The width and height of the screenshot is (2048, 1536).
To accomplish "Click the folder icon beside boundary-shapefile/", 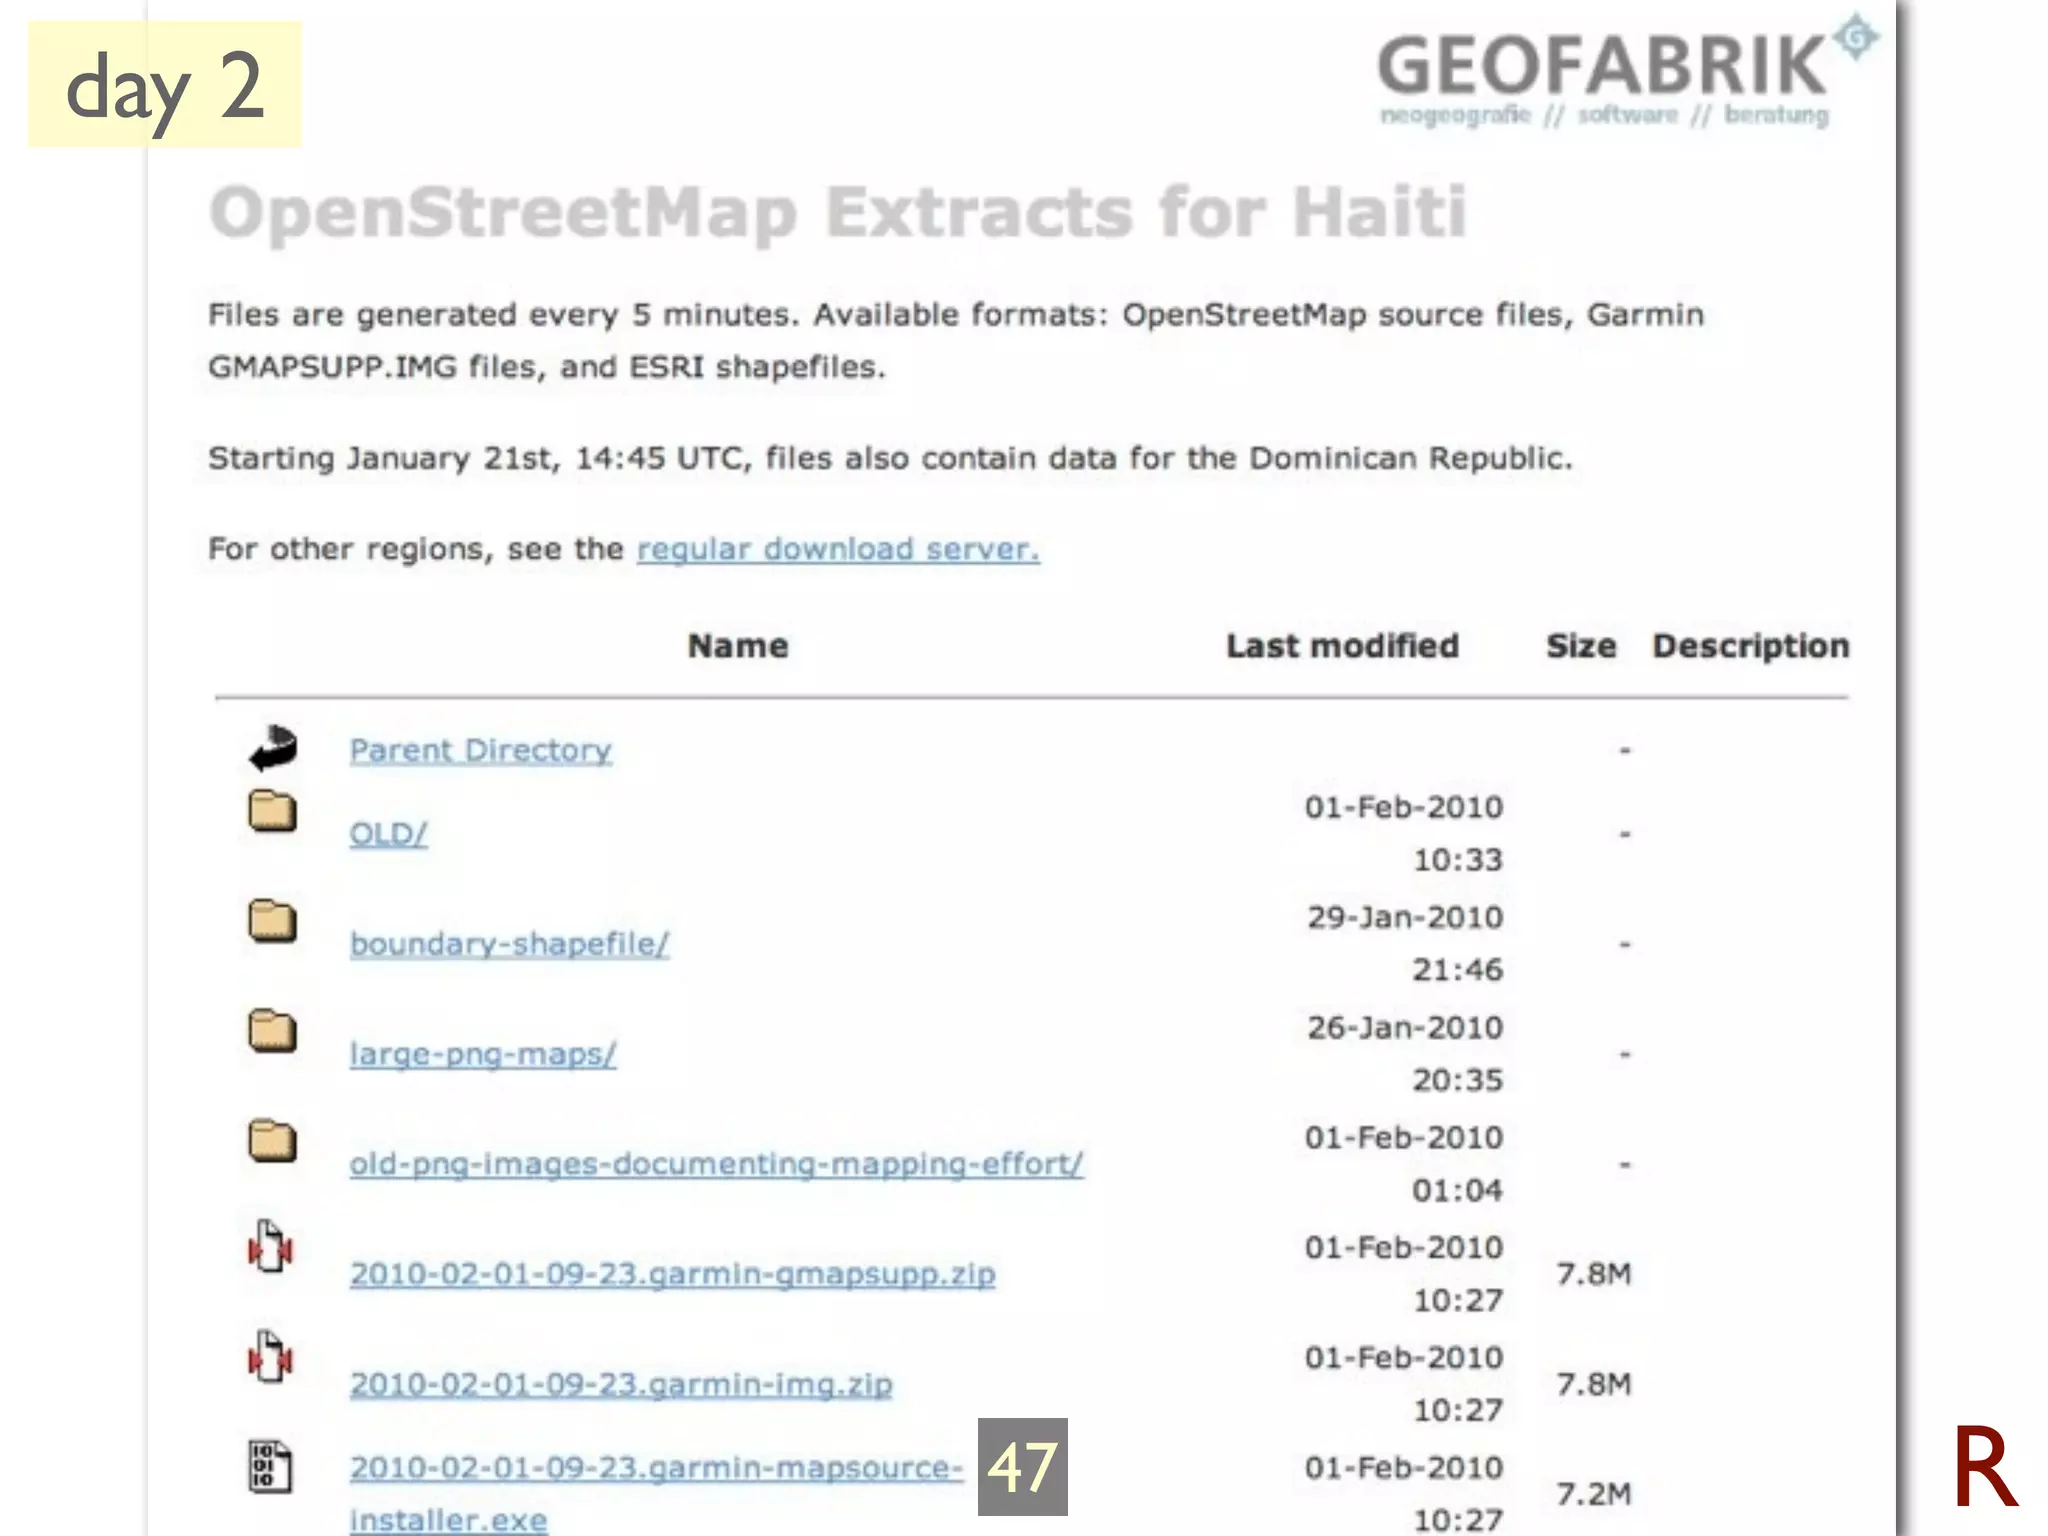I will coord(272,921).
